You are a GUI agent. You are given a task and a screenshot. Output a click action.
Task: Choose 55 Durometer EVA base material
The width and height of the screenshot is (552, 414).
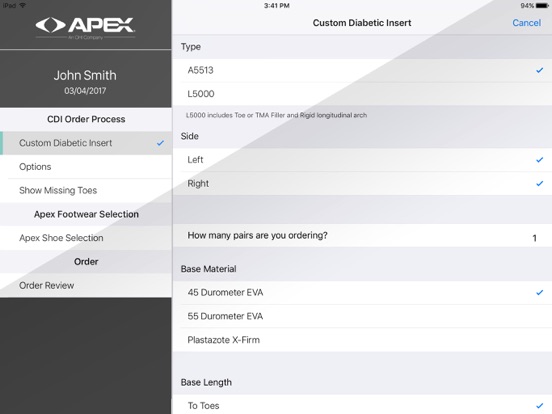362,316
